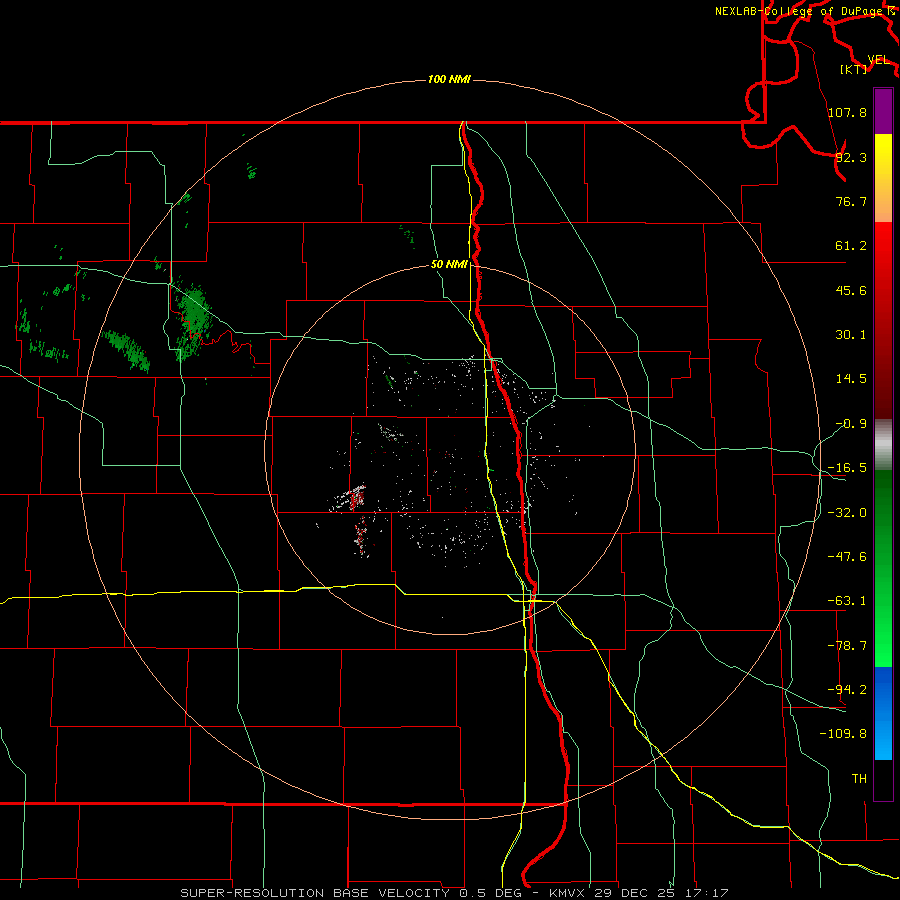Select the 61.2 scale value

[x=851, y=246]
